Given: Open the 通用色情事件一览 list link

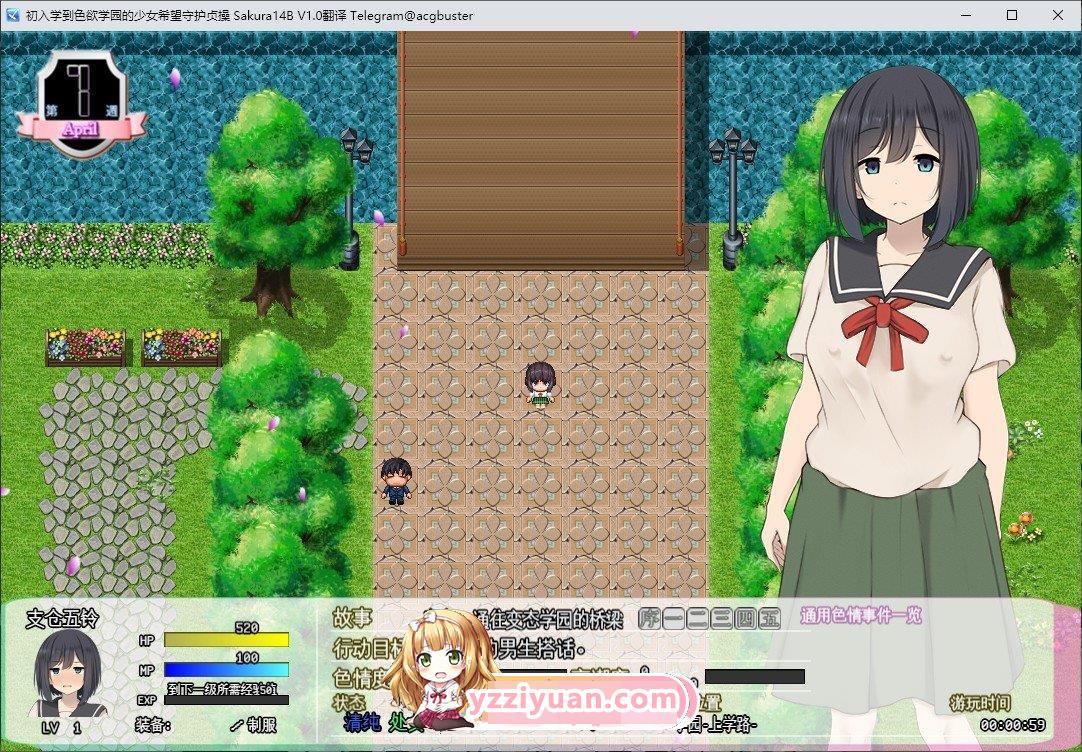Looking at the screenshot, I should 861,616.
